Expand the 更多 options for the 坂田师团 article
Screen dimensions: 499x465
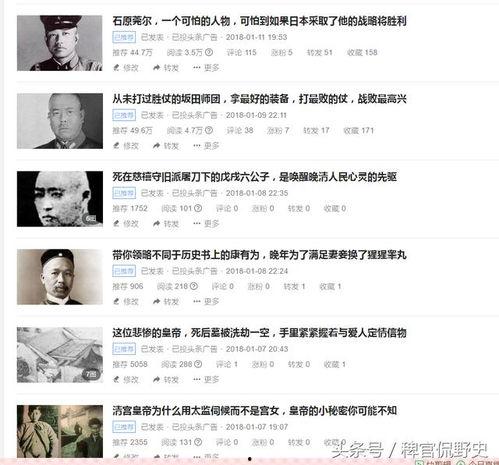pyautogui.click(x=197, y=146)
